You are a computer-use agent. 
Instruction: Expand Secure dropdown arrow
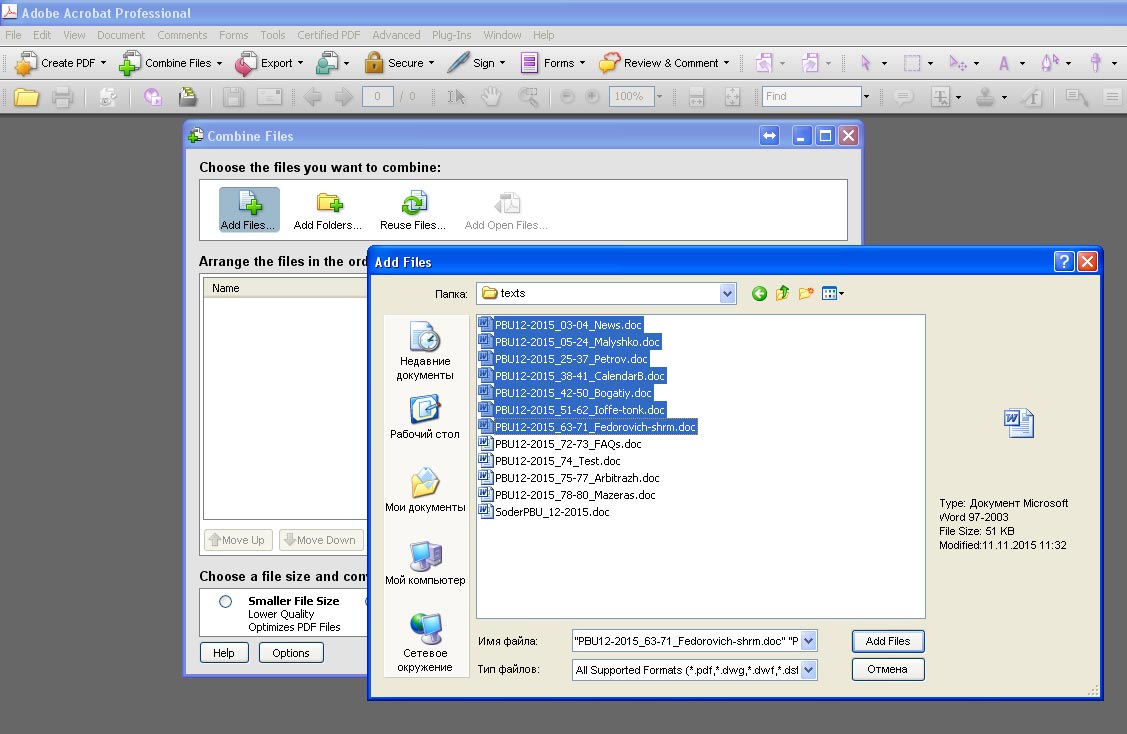click(431, 63)
